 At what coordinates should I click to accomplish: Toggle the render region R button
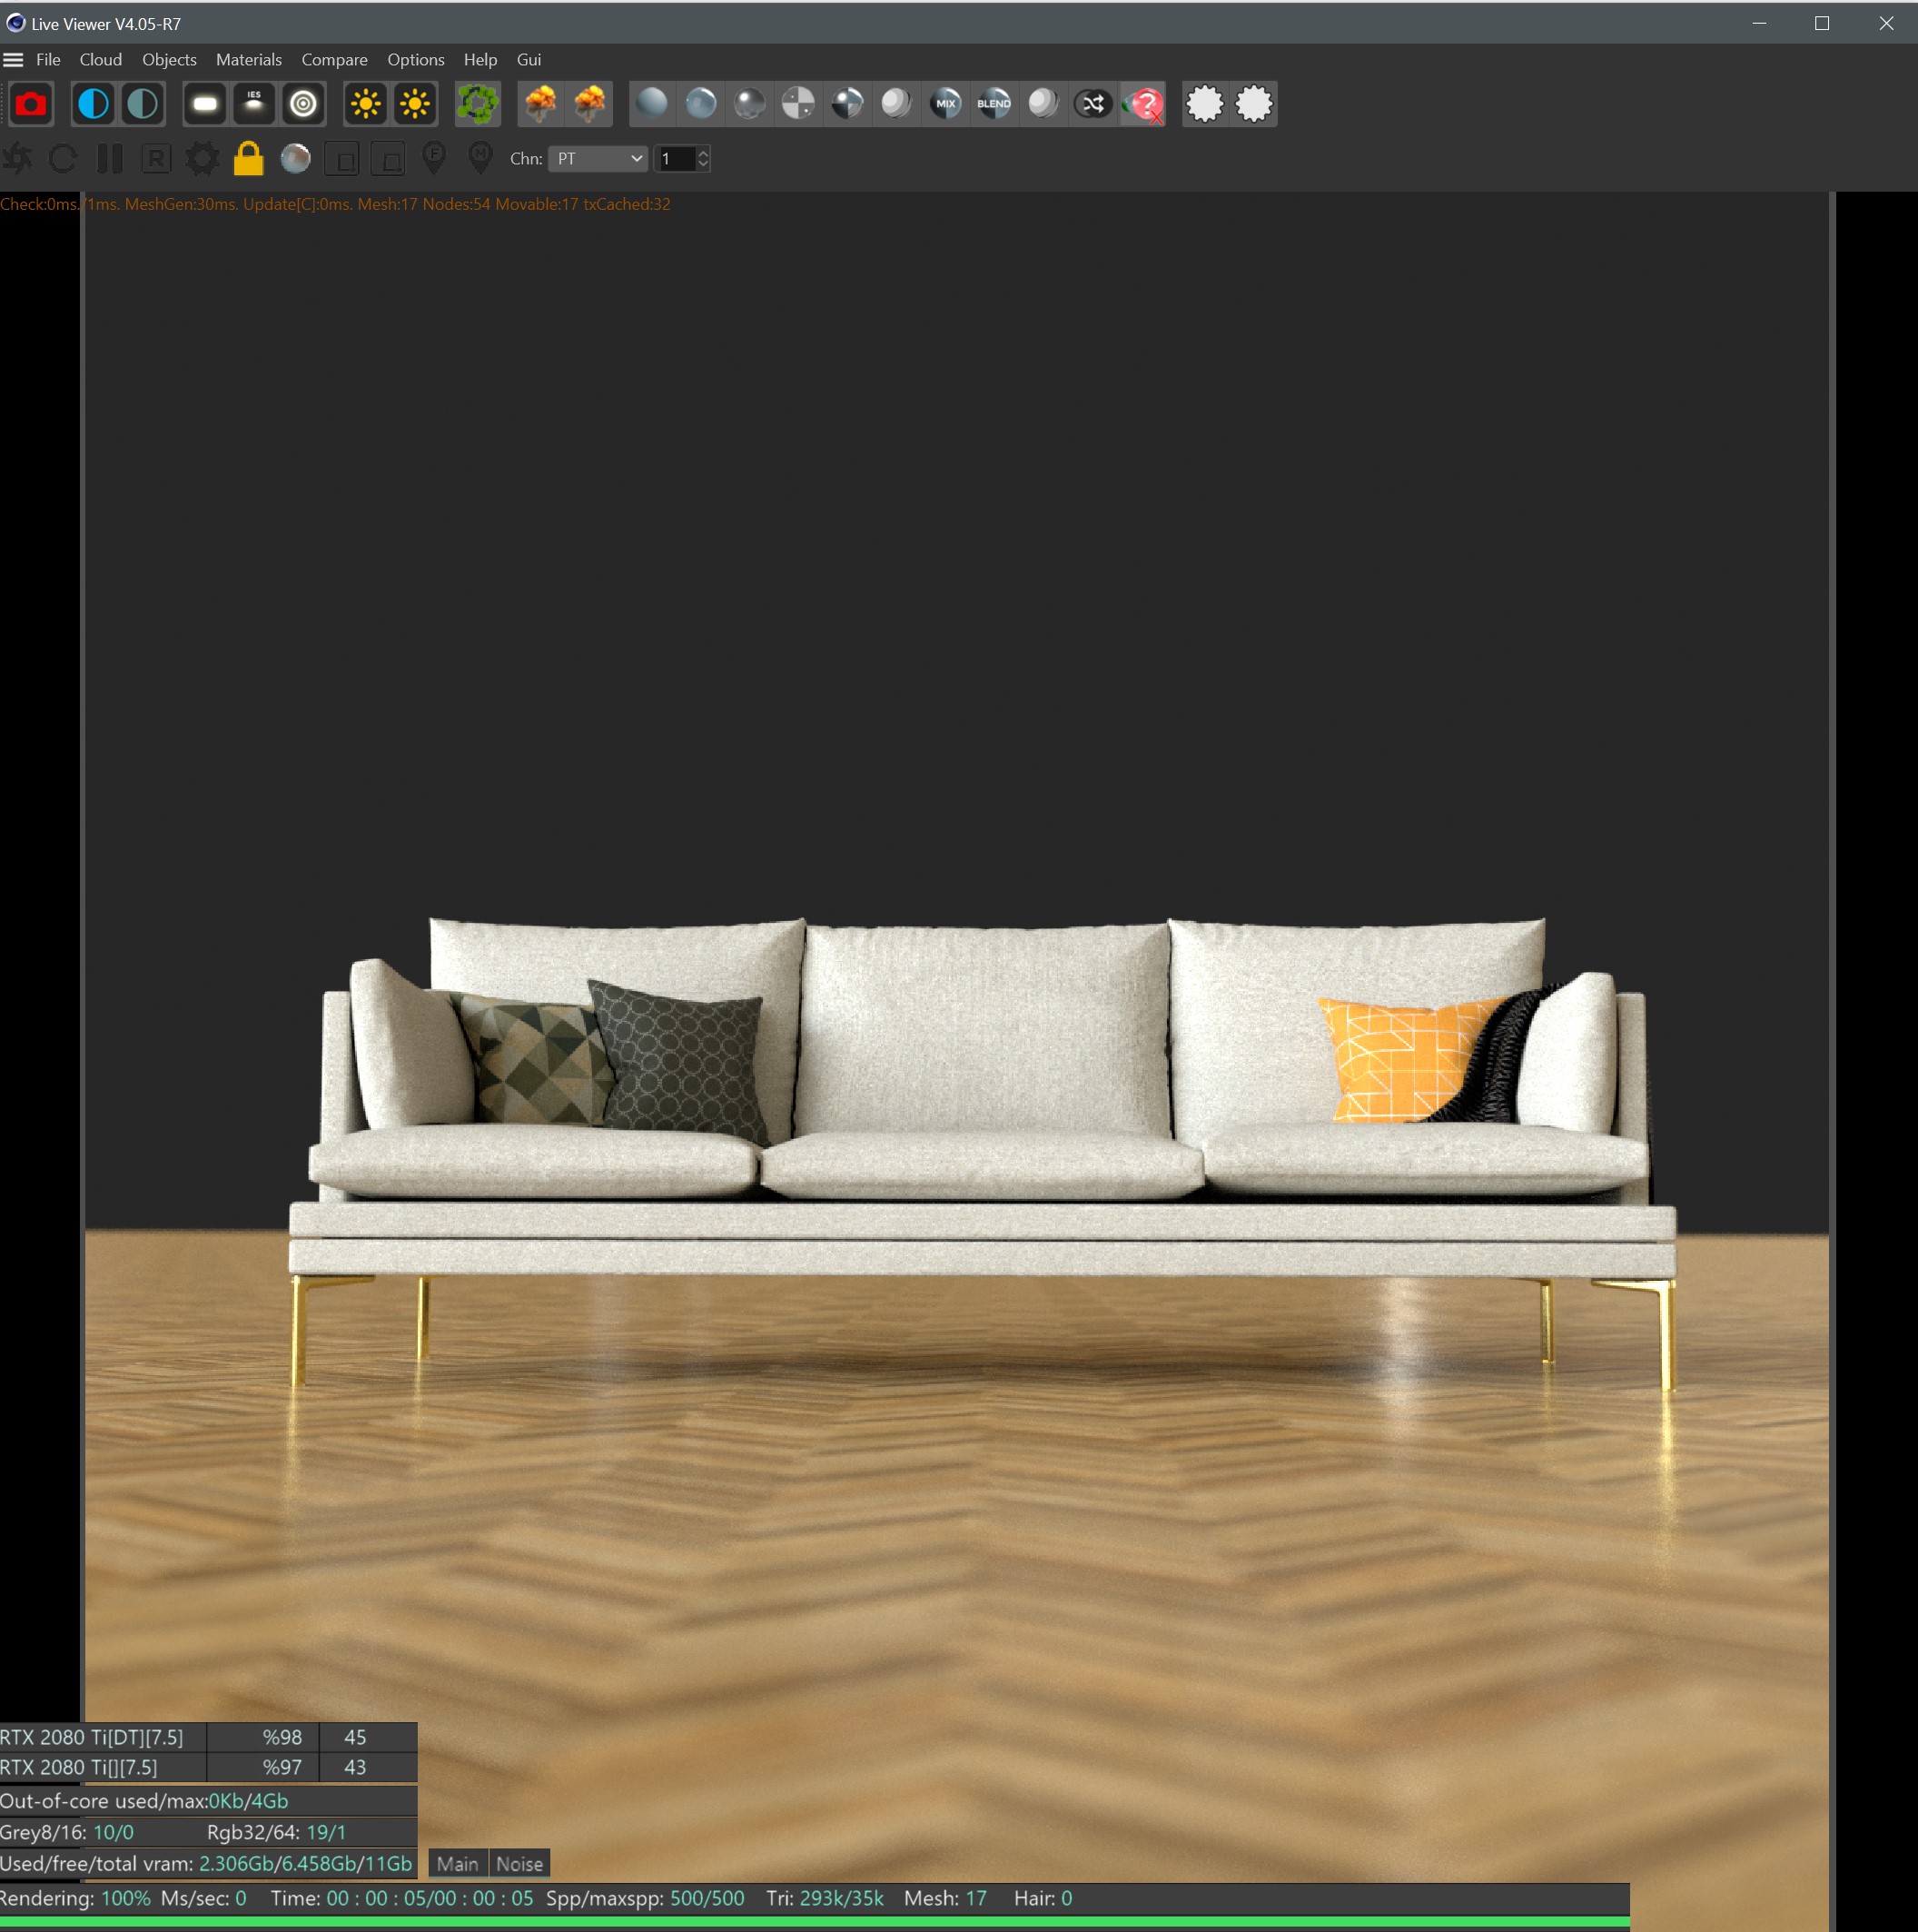[x=156, y=159]
